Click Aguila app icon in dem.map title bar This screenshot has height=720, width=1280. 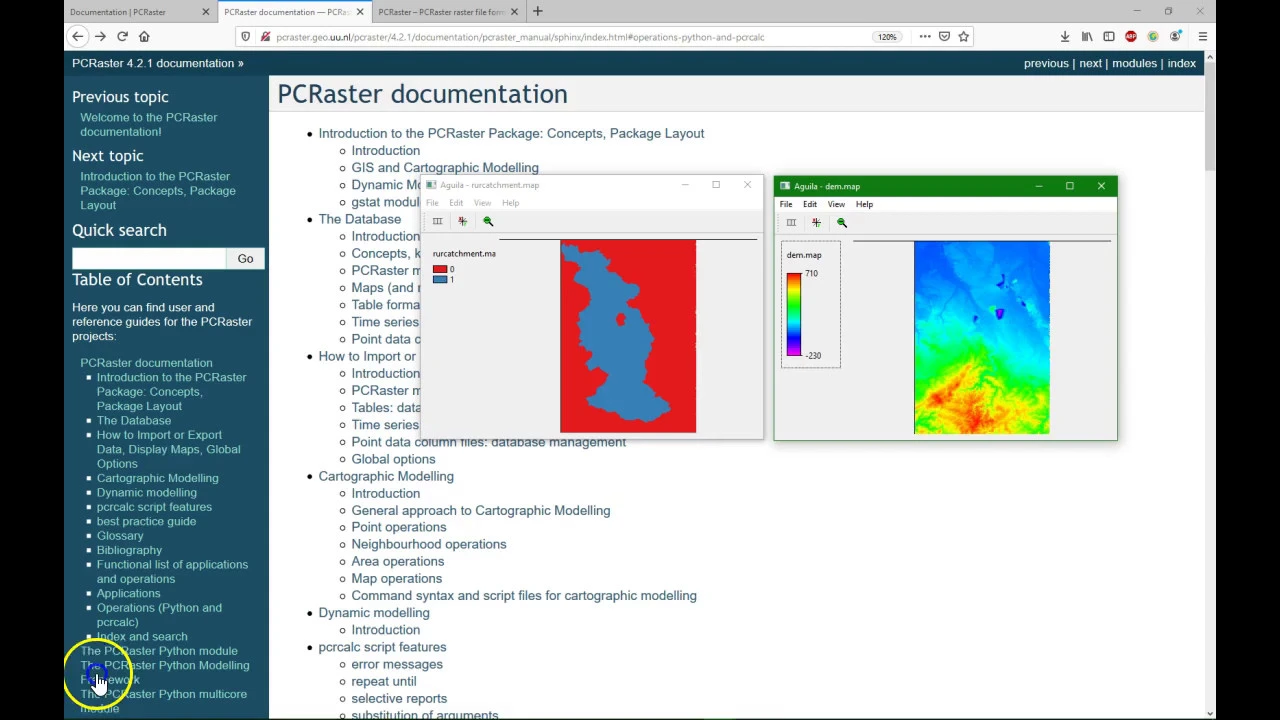(785, 186)
